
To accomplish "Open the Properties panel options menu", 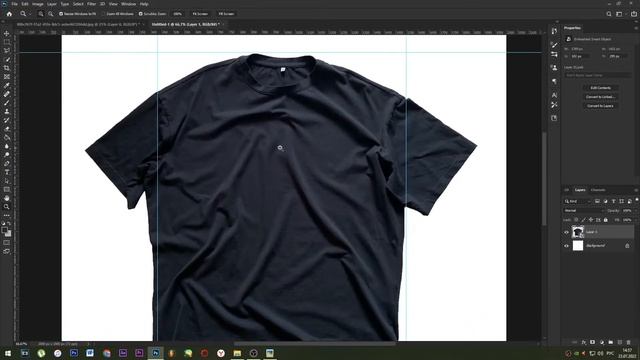I will [636, 28].
